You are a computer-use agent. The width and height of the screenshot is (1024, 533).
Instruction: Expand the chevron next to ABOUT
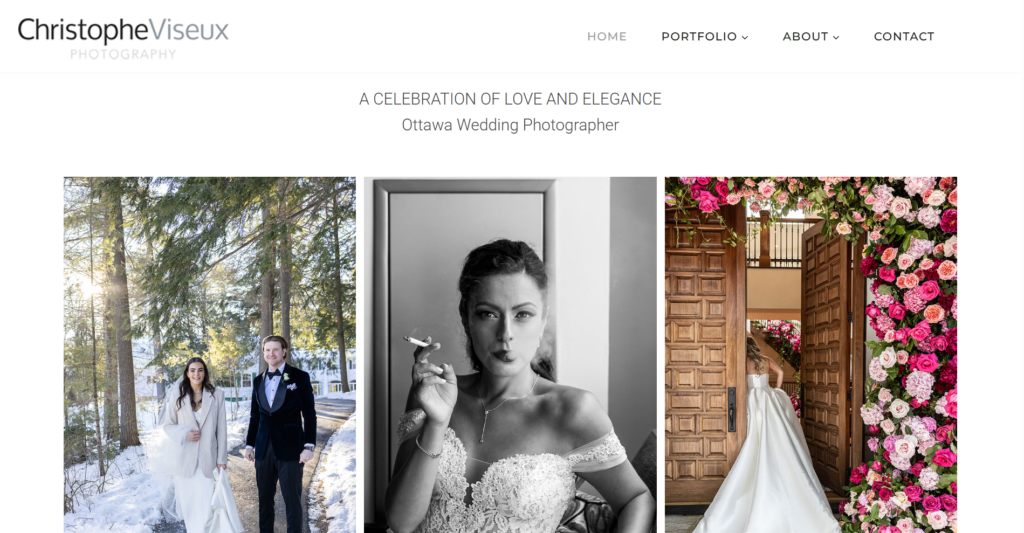(x=836, y=37)
